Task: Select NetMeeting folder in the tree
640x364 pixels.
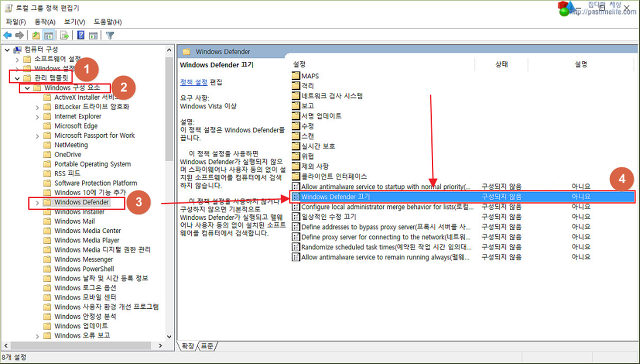Action: click(x=71, y=145)
